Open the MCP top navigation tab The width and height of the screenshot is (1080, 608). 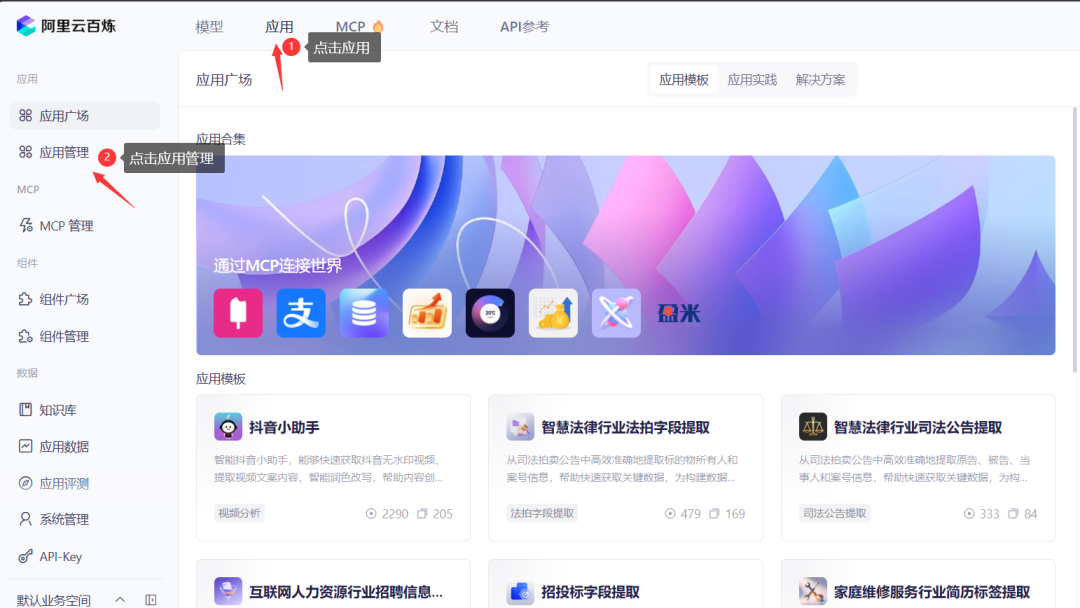(350, 27)
